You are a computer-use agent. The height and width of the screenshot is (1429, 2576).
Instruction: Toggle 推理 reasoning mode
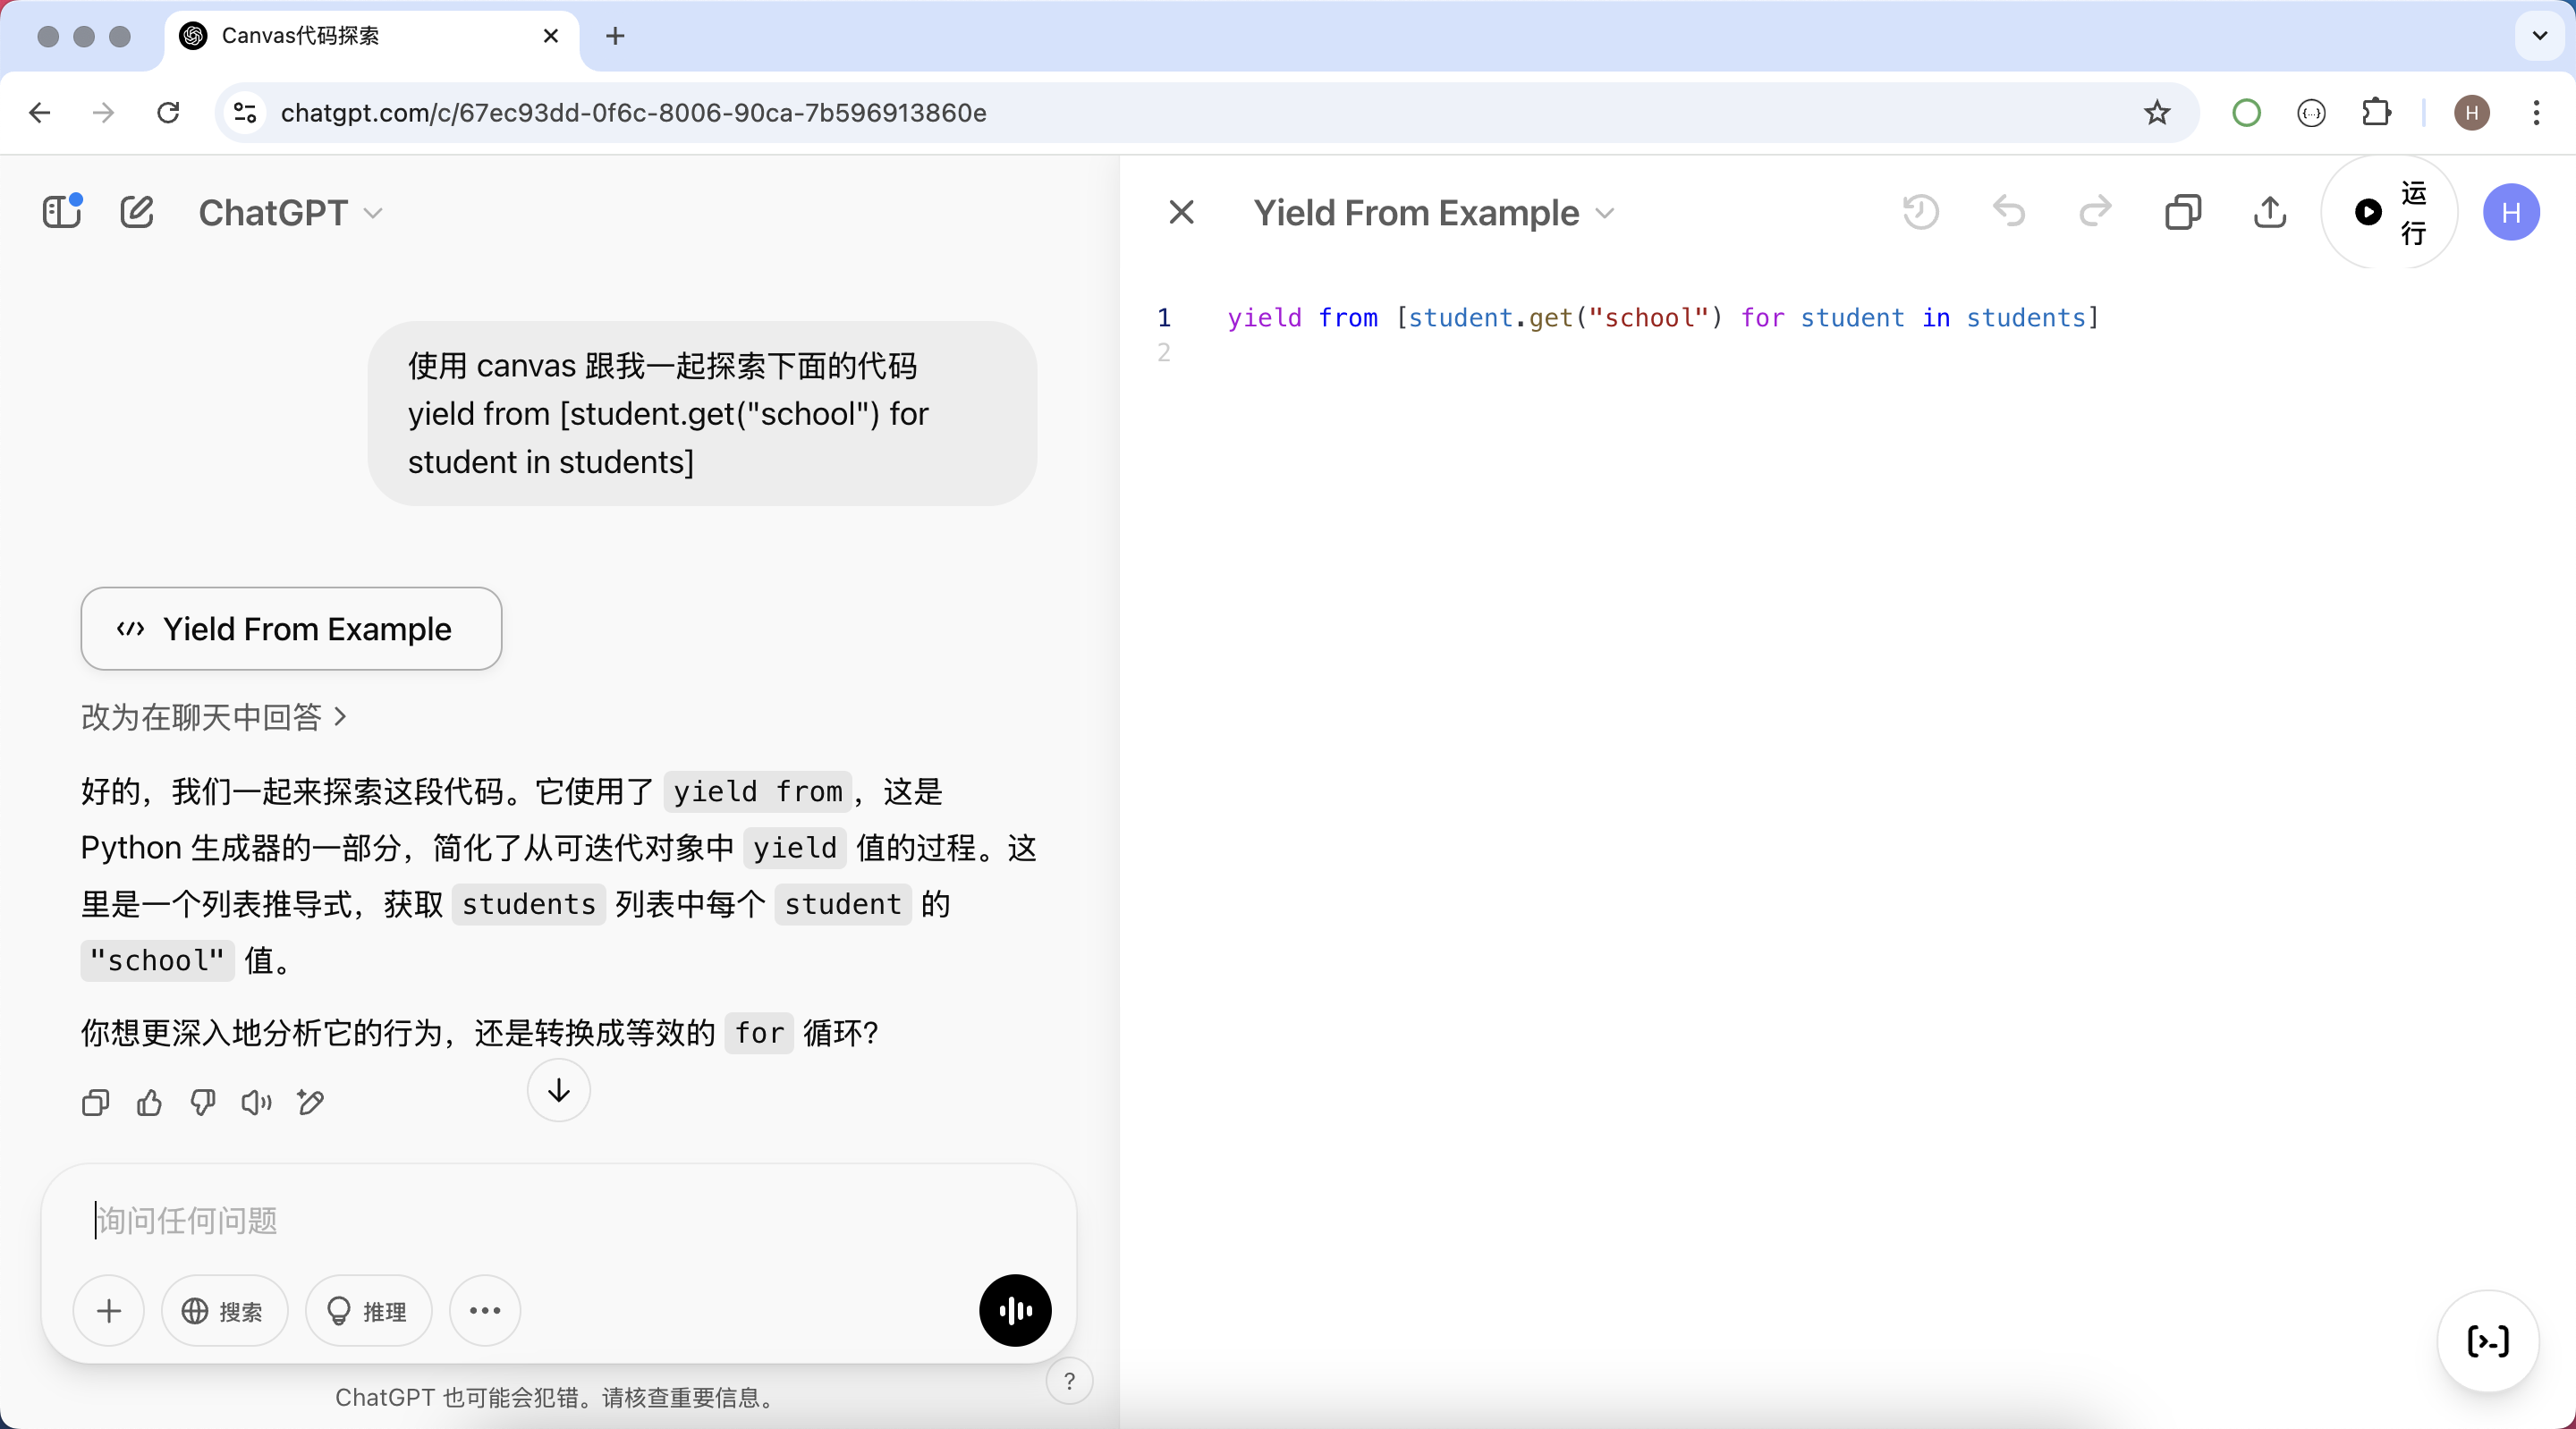click(x=368, y=1310)
